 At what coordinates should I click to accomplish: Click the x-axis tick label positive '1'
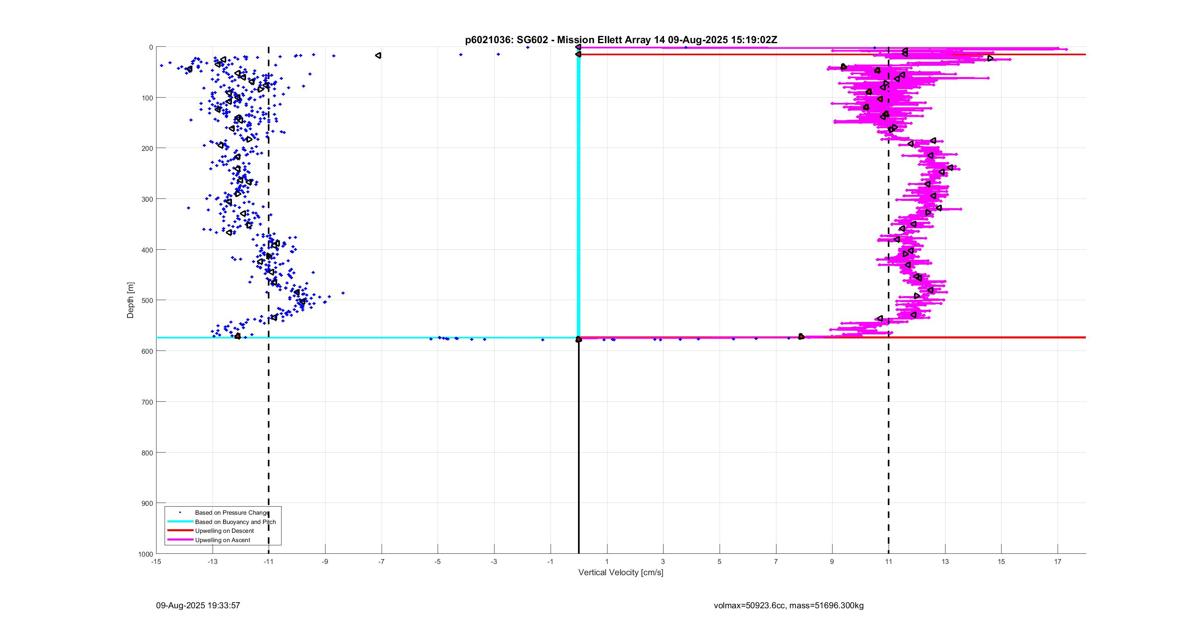pos(607,562)
